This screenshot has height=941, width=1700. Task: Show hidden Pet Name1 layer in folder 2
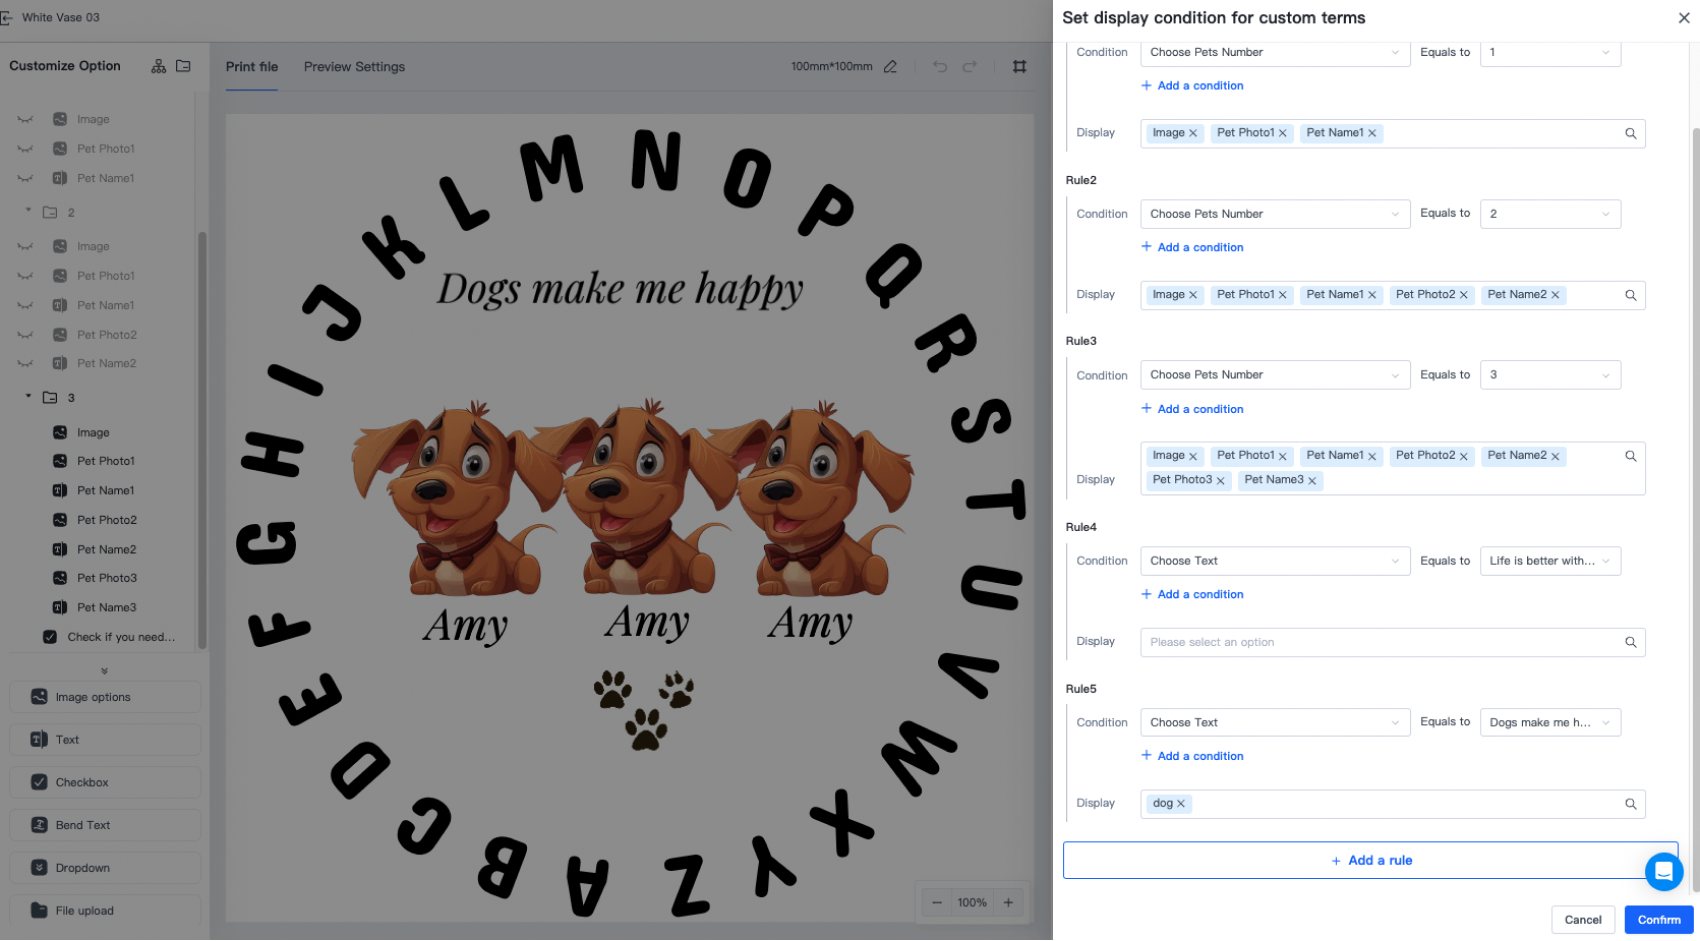[x=25, y=306]
